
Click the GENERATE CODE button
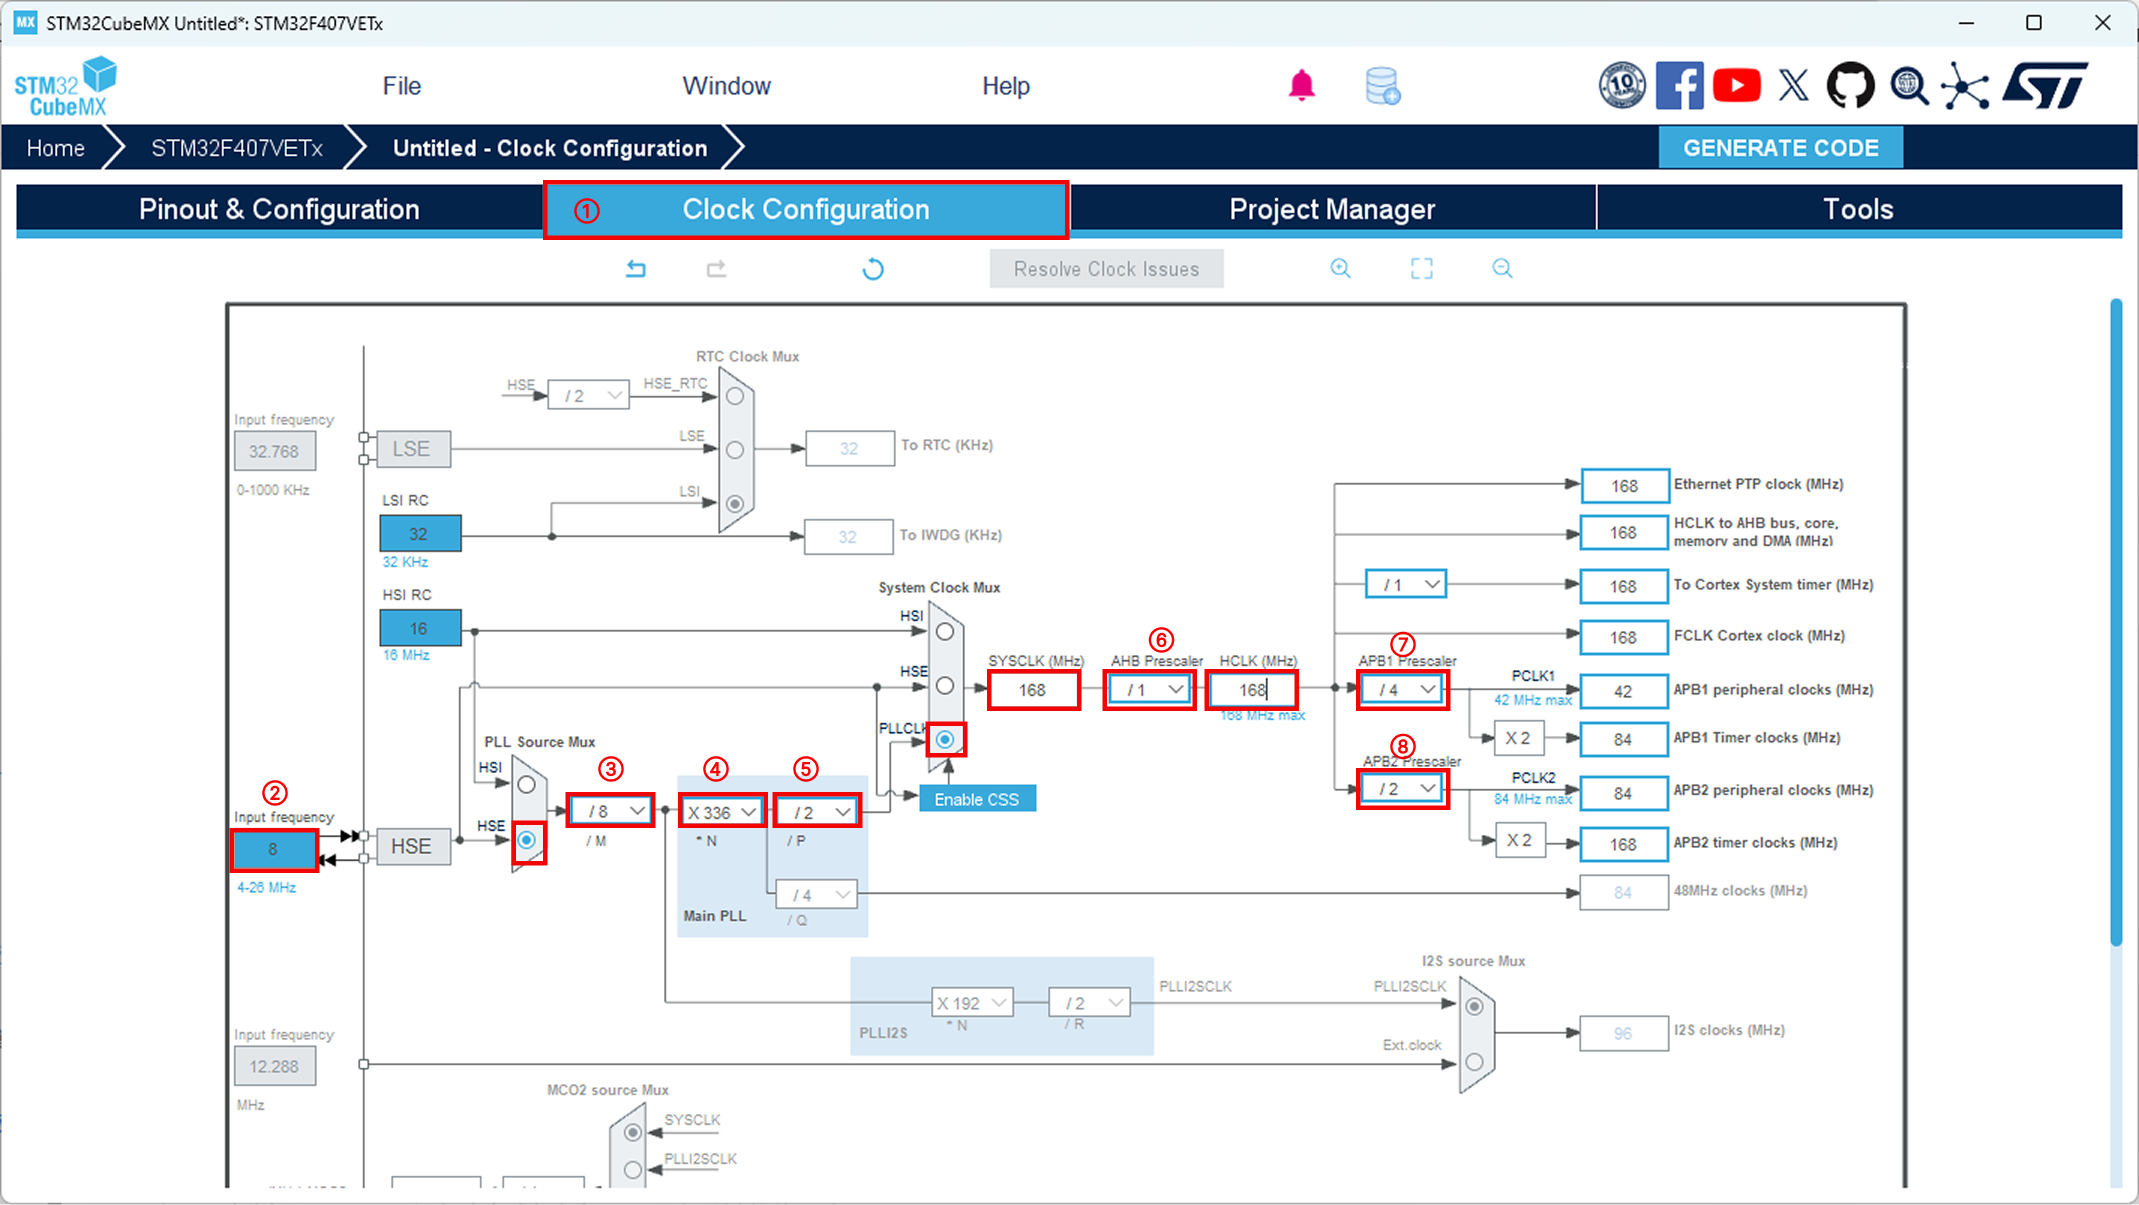point(1781,148)
